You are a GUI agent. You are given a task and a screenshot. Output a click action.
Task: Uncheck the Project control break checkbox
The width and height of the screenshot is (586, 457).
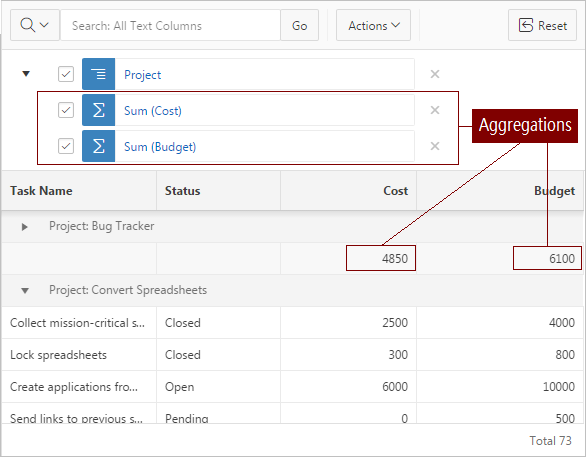coord(66,74)
